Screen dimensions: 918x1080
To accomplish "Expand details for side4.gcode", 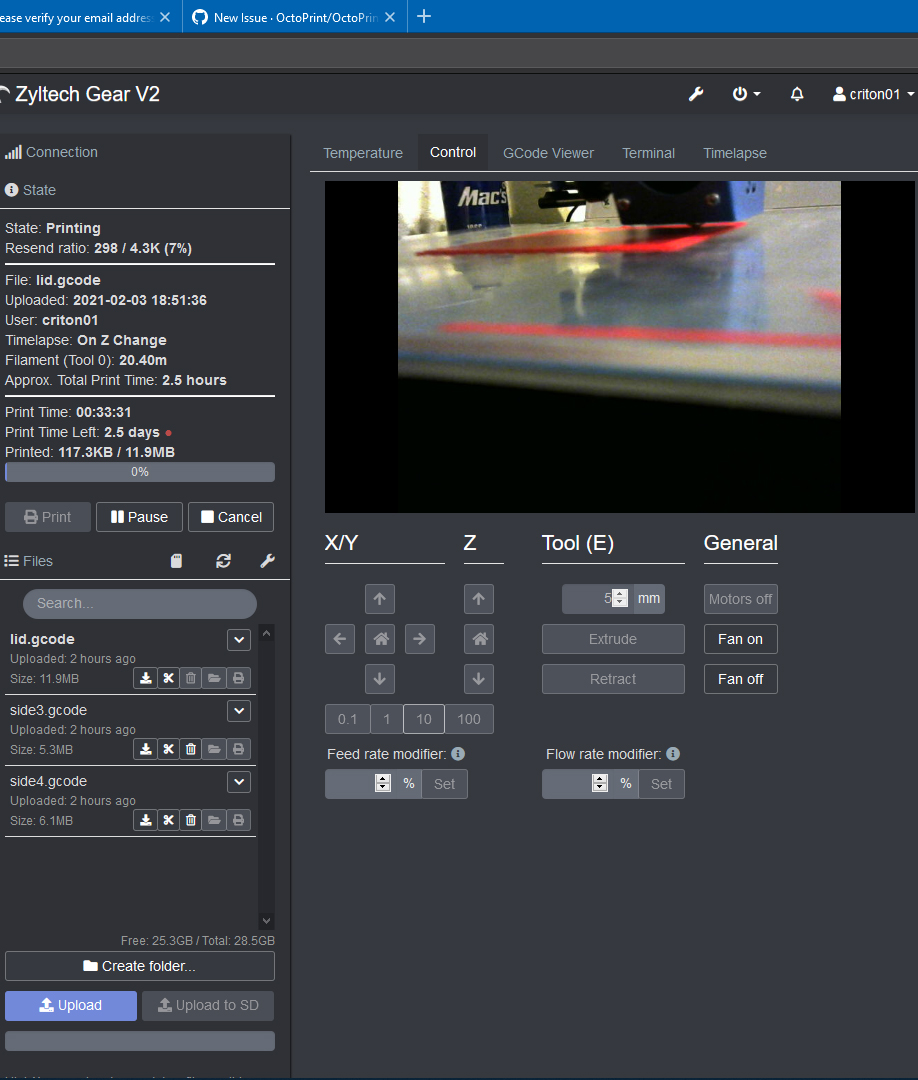I will 239,782.
